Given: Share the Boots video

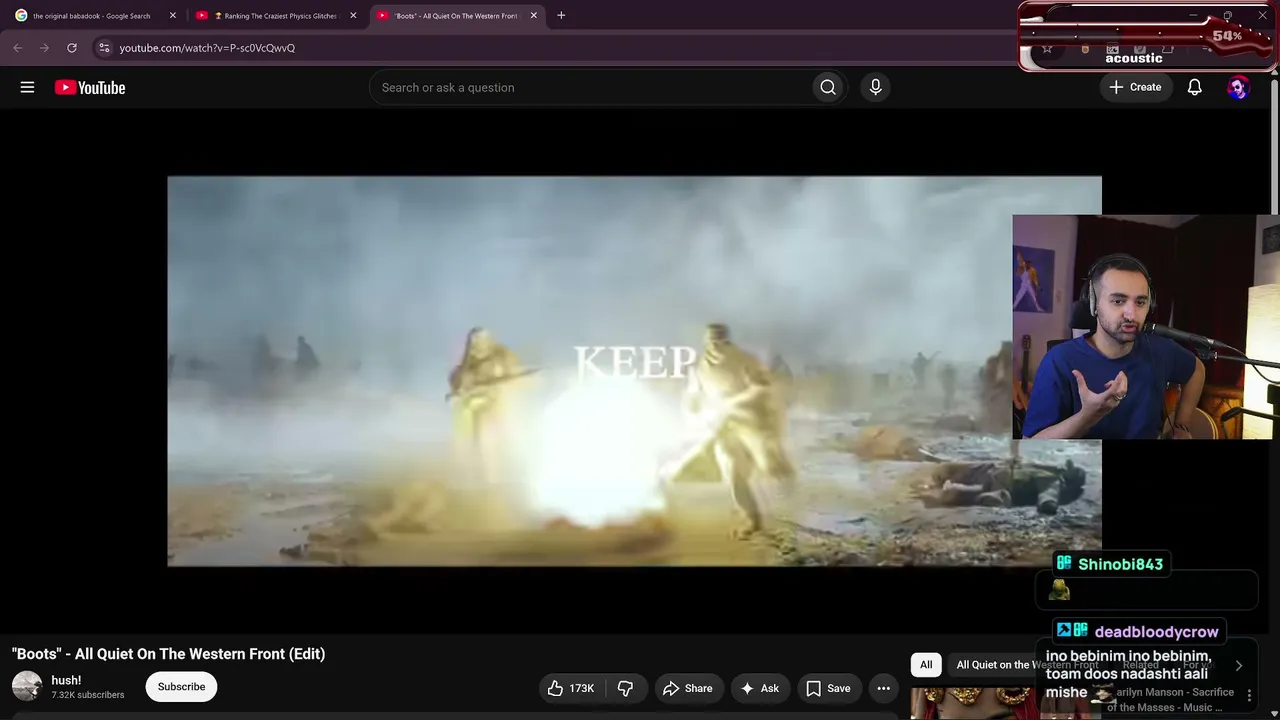Looking at the screenshot, I should pos(687,688).
